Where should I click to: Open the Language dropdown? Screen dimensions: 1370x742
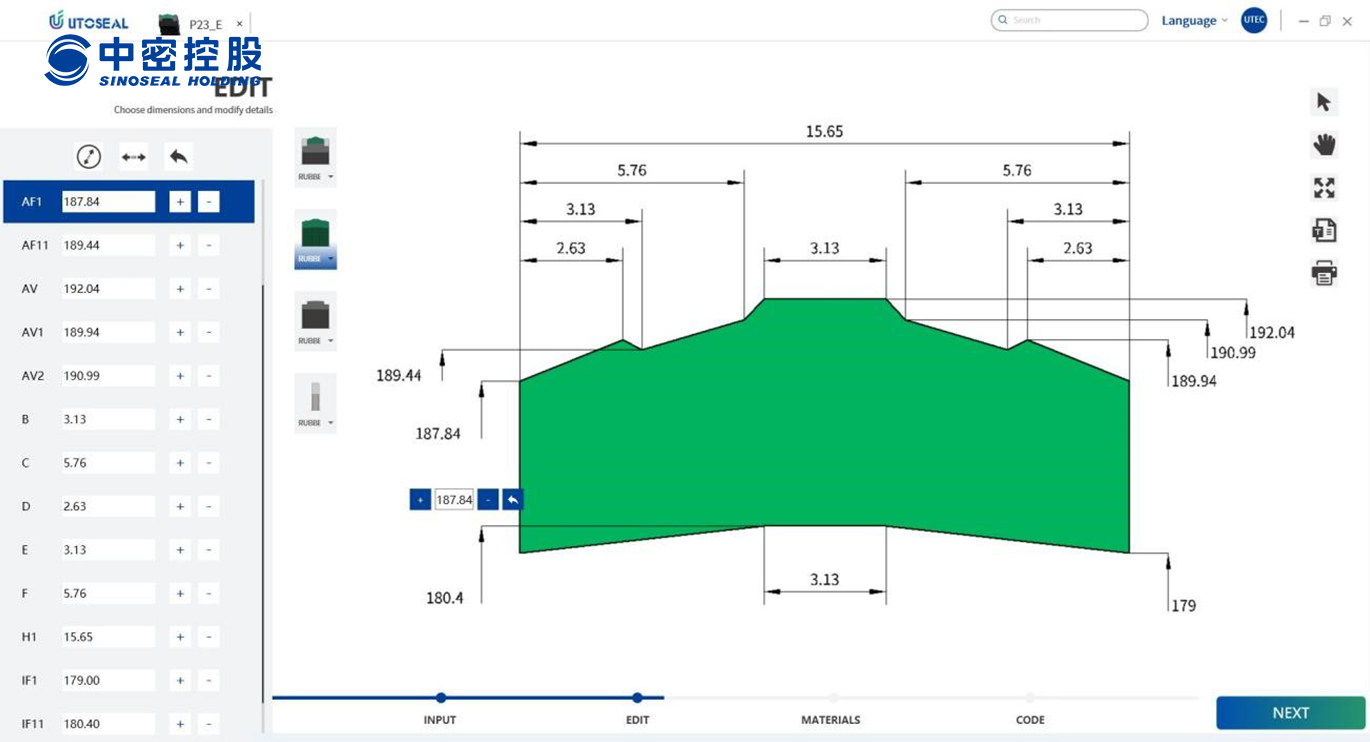pyautogui.click(x=1194, y=21)
